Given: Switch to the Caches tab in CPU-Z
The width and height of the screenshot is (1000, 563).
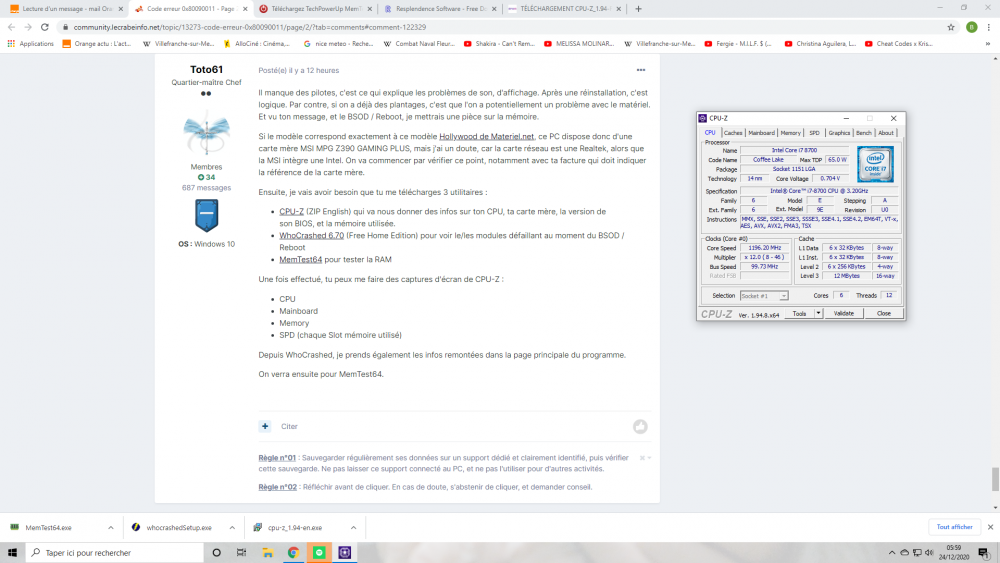Looking at the screenshot, I should click(733, 133).
